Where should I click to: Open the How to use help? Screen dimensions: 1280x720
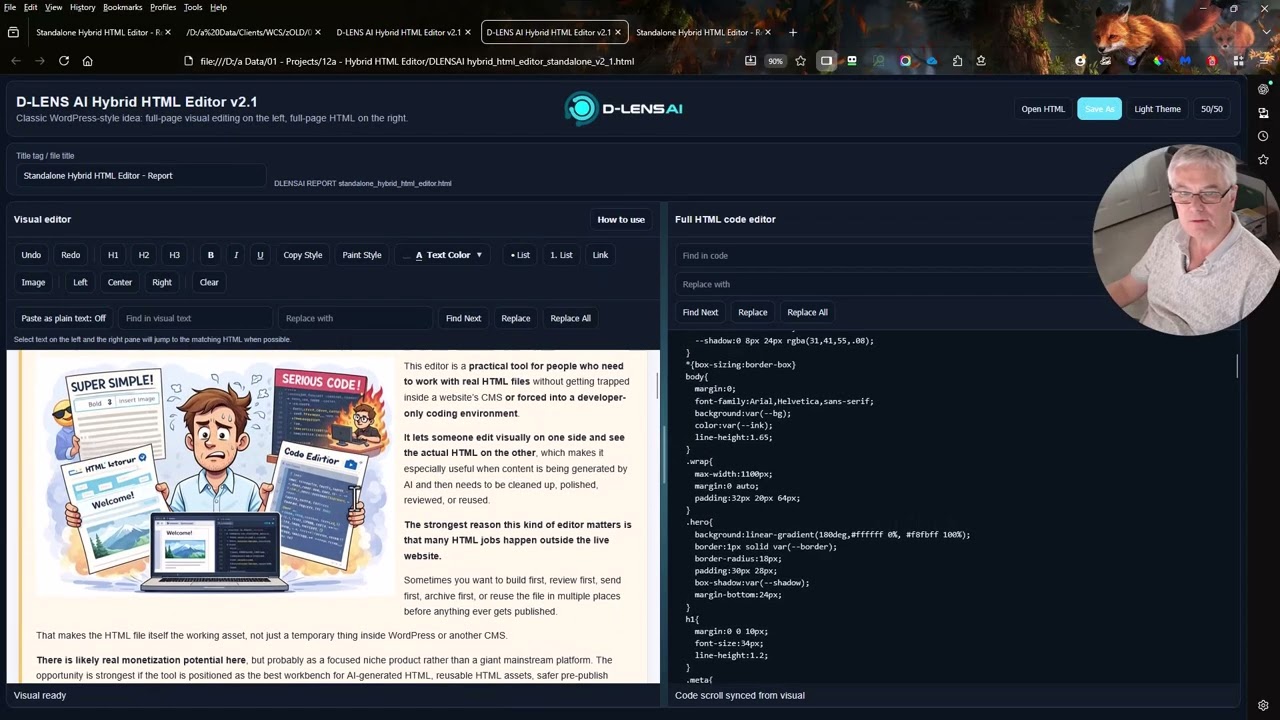click(621, 219)
